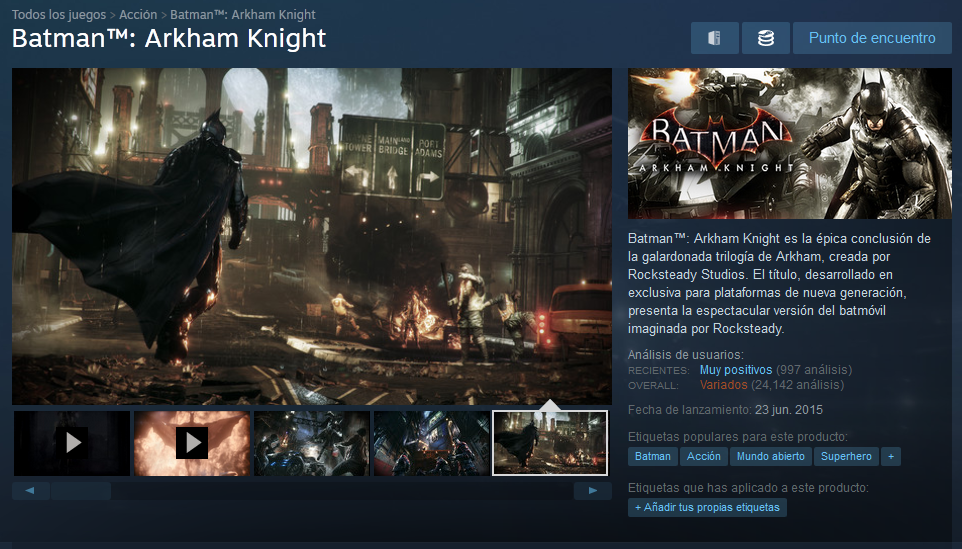
Task: Select the Batmobile street screenshot thumbnail
Action: [x=312, y=443]
